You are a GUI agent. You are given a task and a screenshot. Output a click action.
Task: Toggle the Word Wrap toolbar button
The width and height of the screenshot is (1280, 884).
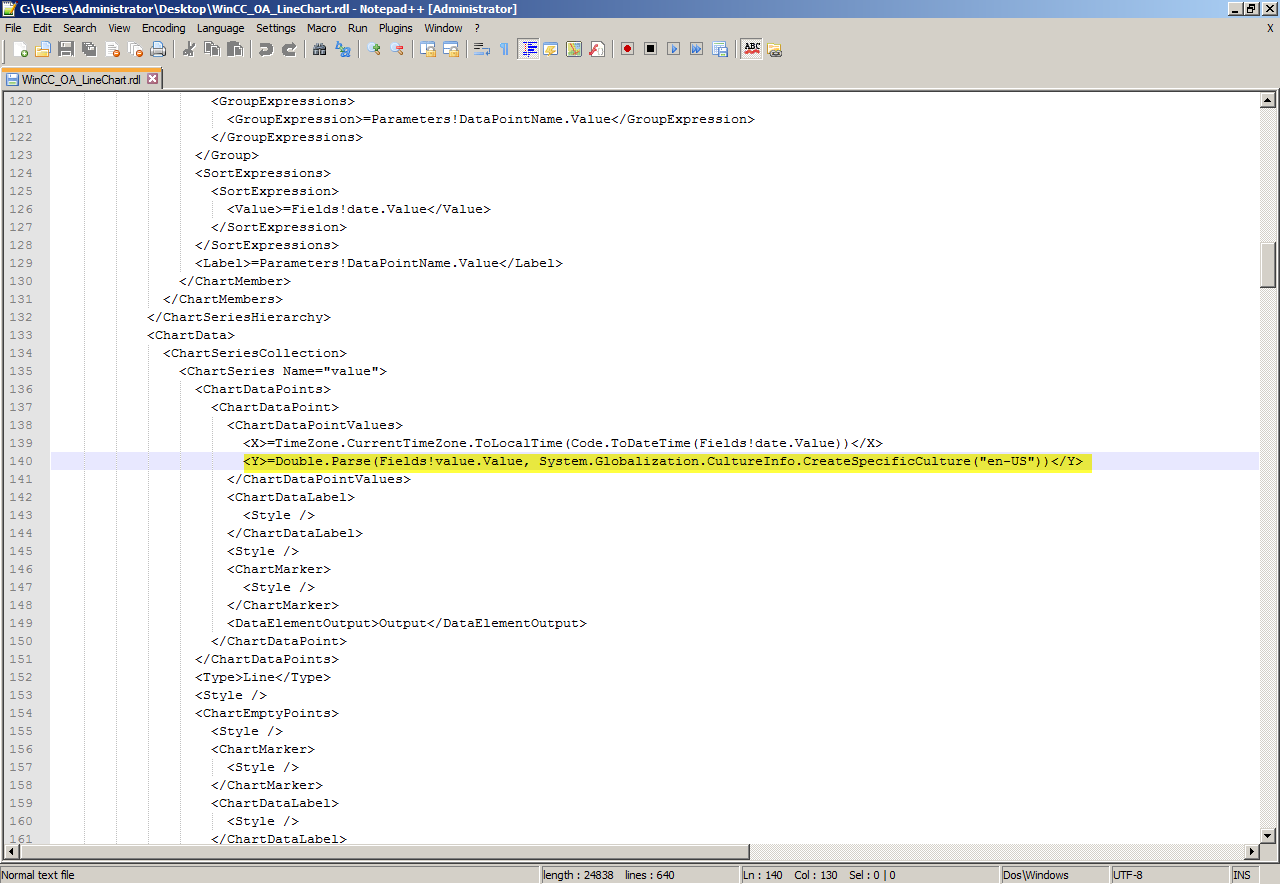[481, 49]
